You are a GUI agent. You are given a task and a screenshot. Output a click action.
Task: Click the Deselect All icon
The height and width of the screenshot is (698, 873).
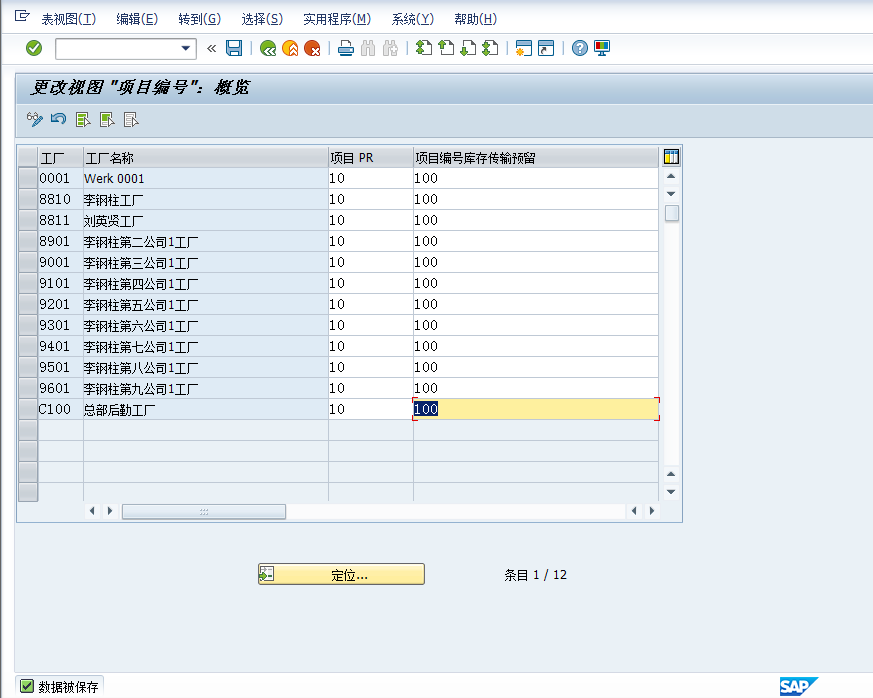(x=131, y=119)
